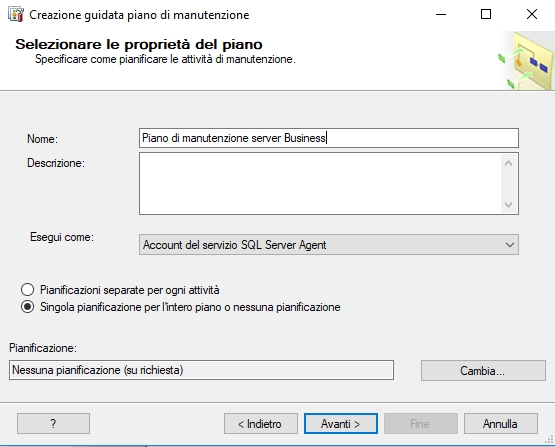Click the Cambia... button
The height and width of the screenshot is (447, 555).
[483, 371]
